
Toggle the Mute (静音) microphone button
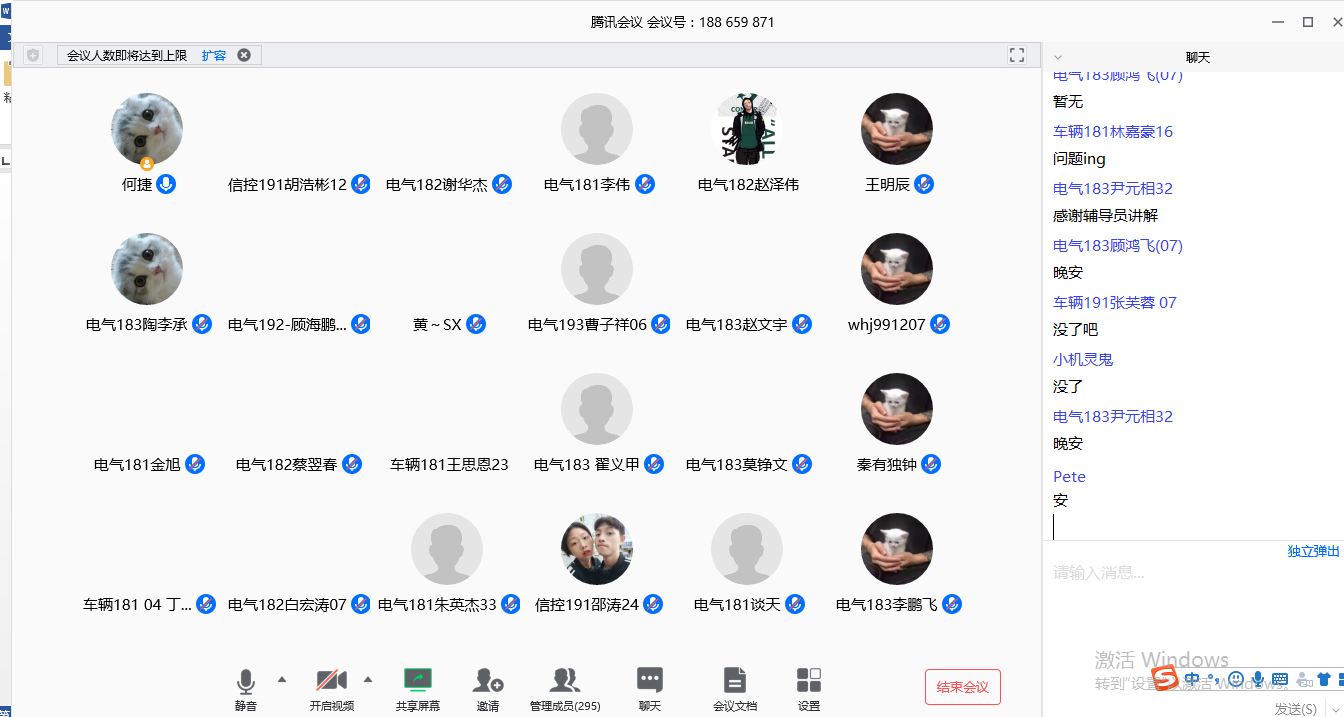point(246,681)
